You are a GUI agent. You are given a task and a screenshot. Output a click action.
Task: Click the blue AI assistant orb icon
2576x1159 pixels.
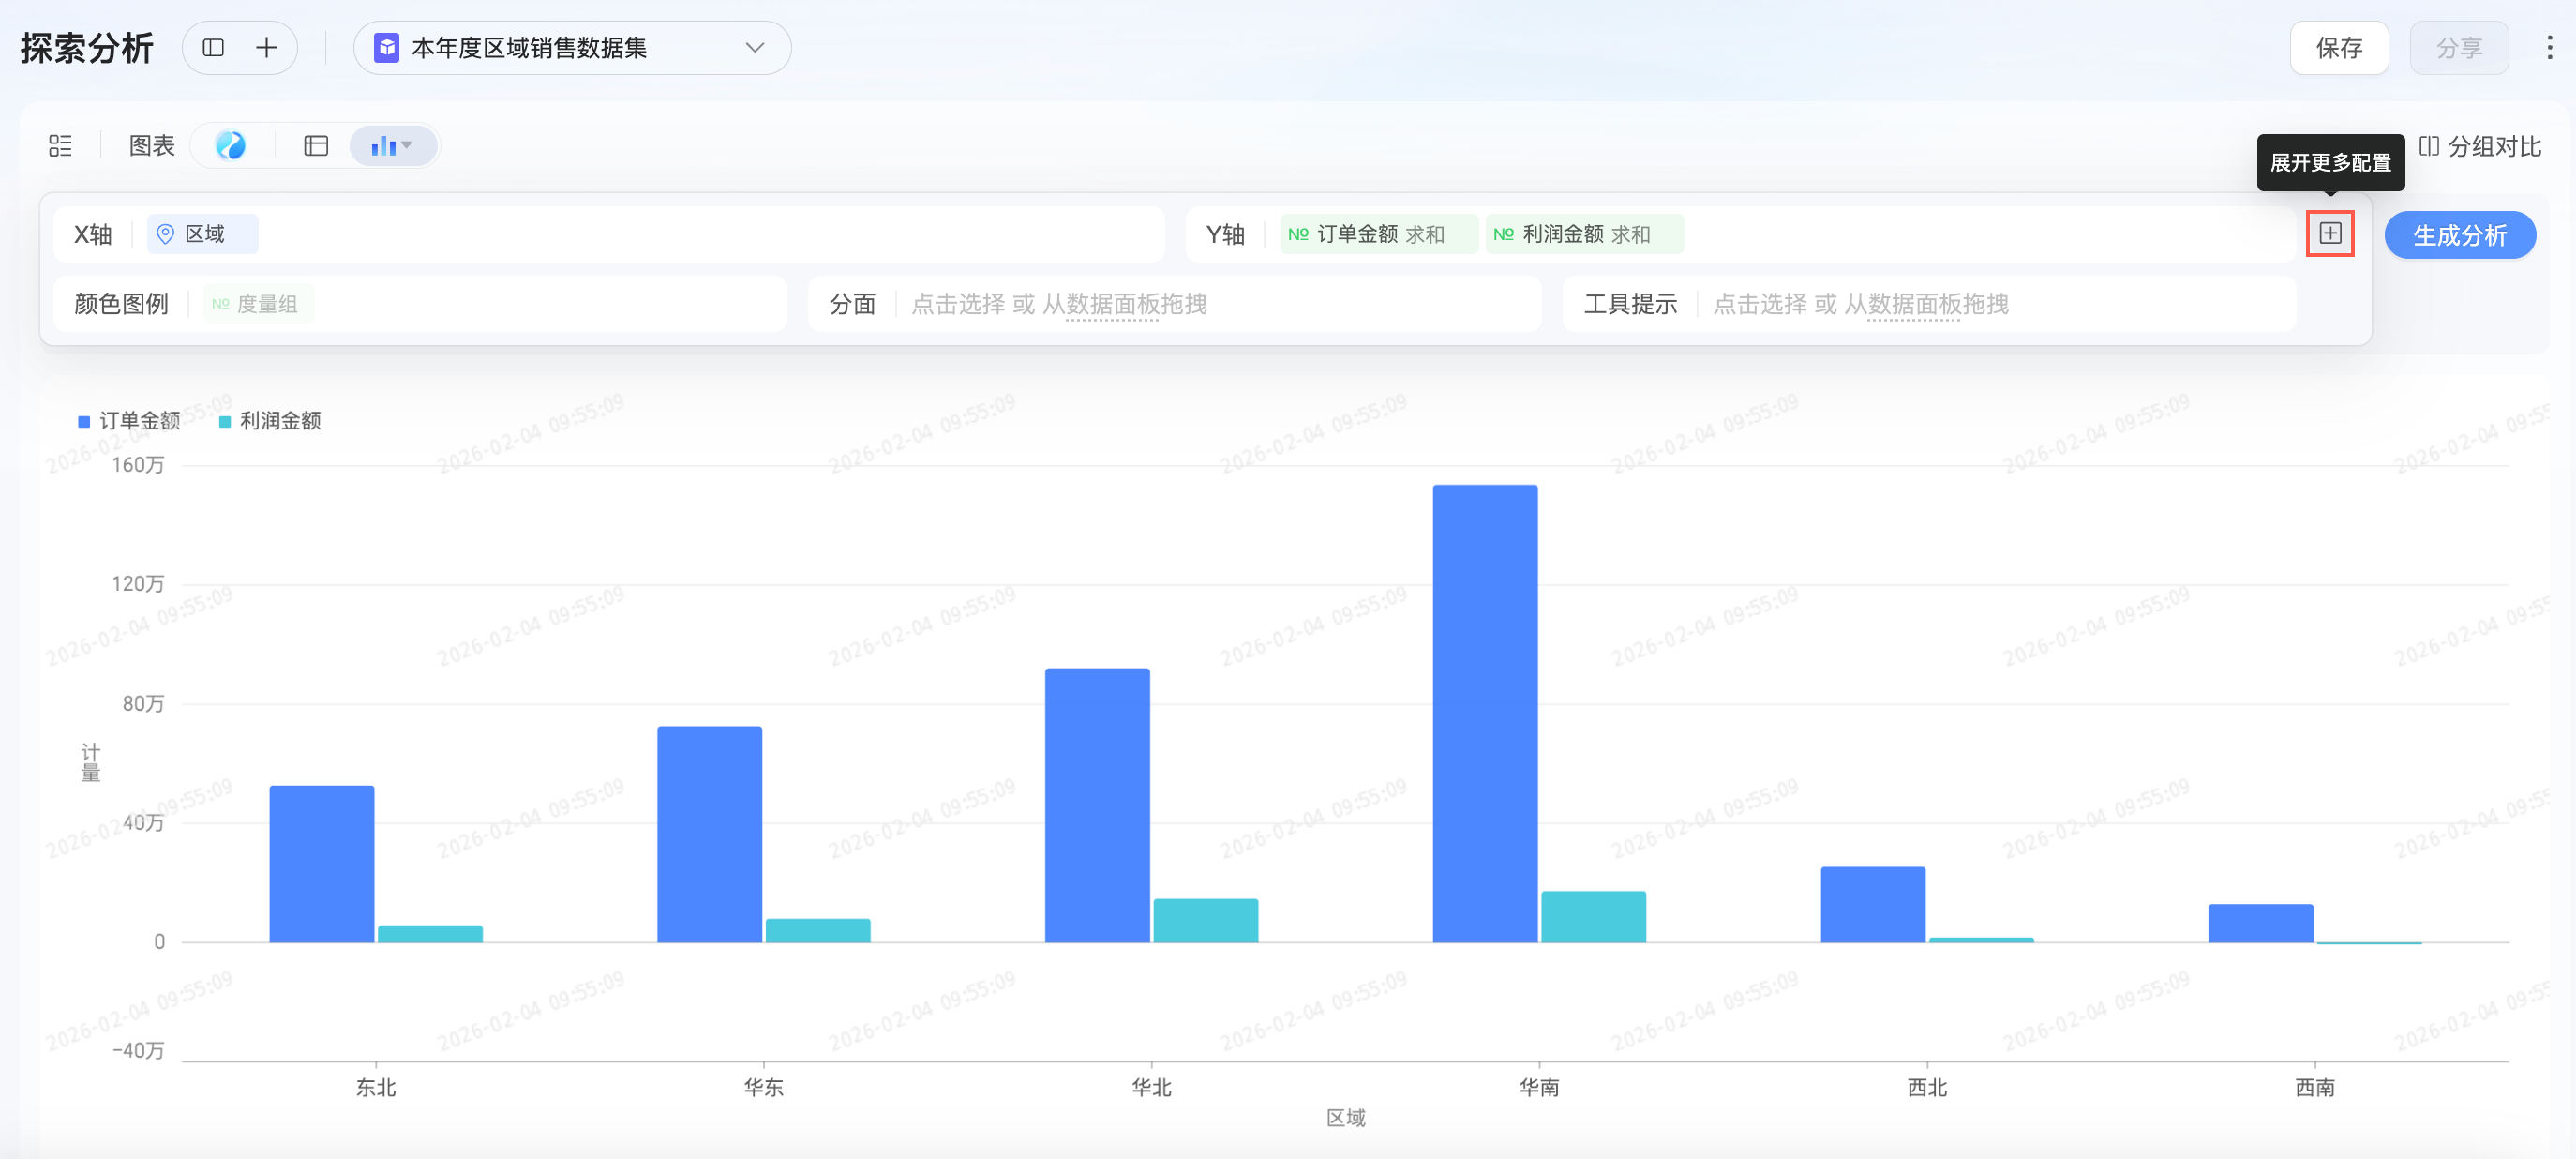point(231,146)
